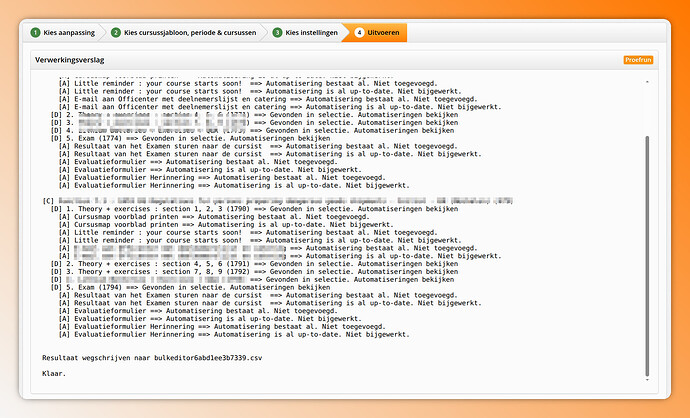Click the '[D] 5. Exam (1774)' line
The width and height of the screenshot is (690, 418).
191,138
